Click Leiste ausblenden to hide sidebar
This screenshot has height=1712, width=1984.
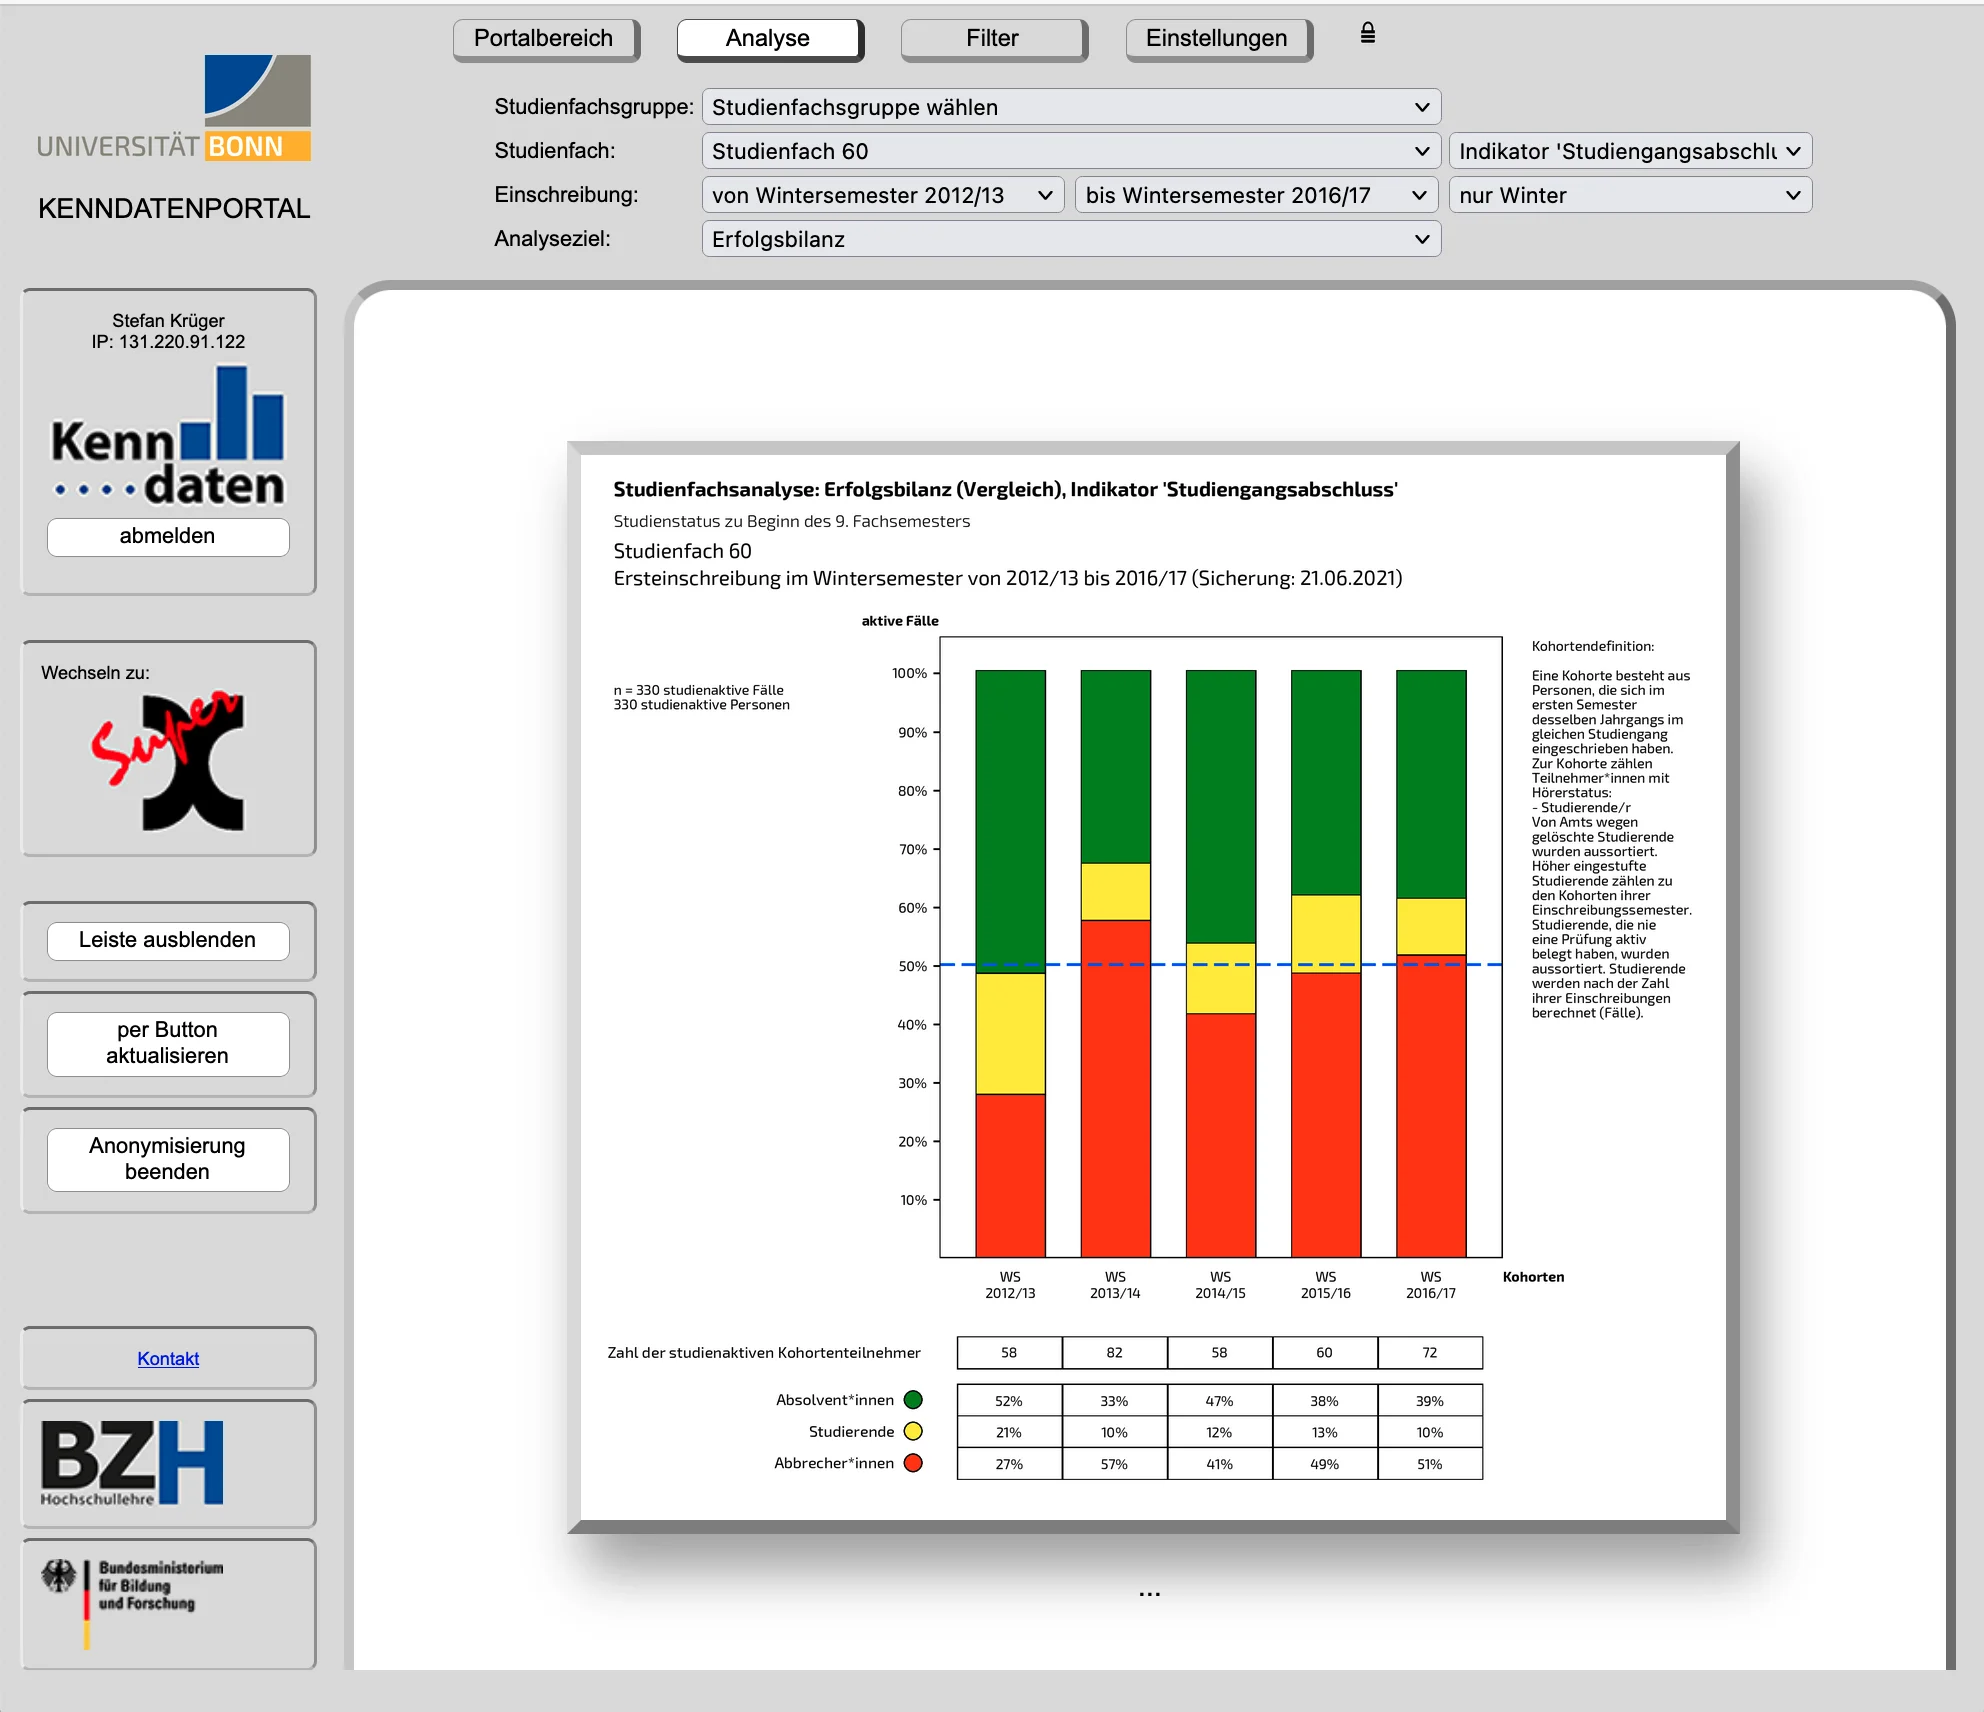coord(168,940)
